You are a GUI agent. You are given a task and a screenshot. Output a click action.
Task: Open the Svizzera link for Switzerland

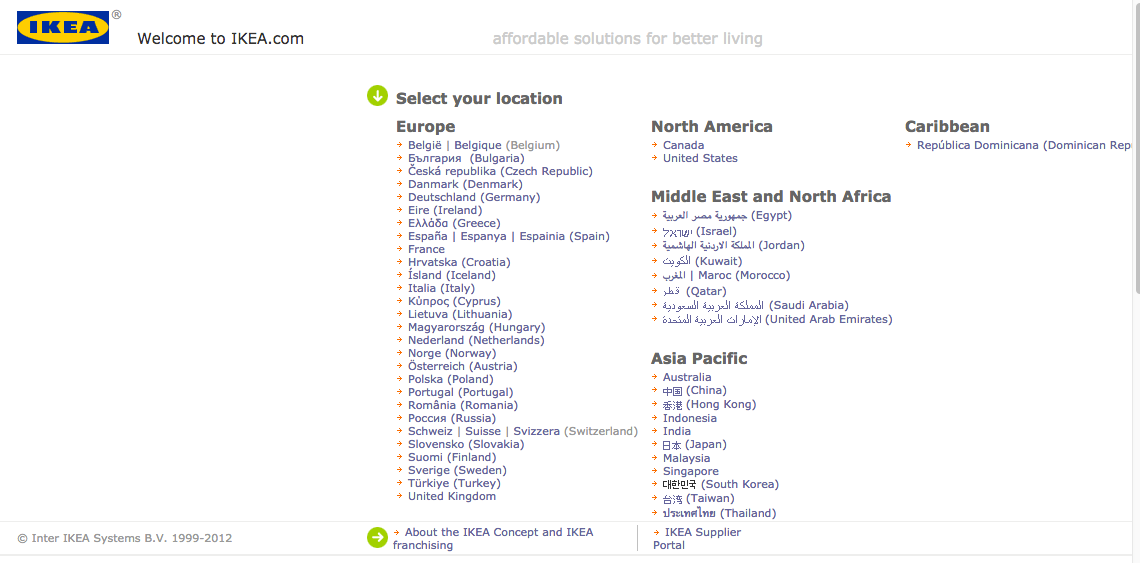pyautogui.click(x=537, y=431)
